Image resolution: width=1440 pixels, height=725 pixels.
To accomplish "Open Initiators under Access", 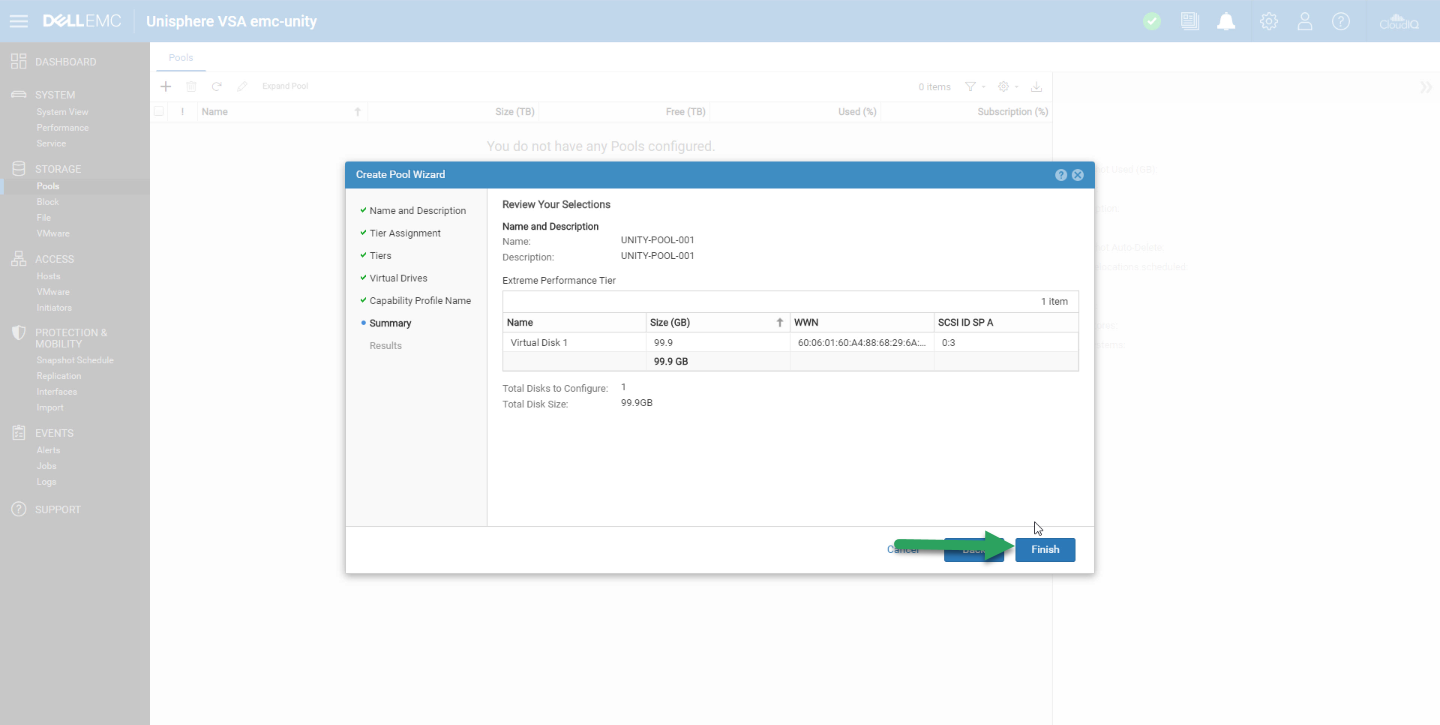I will [x=54, y=308].
